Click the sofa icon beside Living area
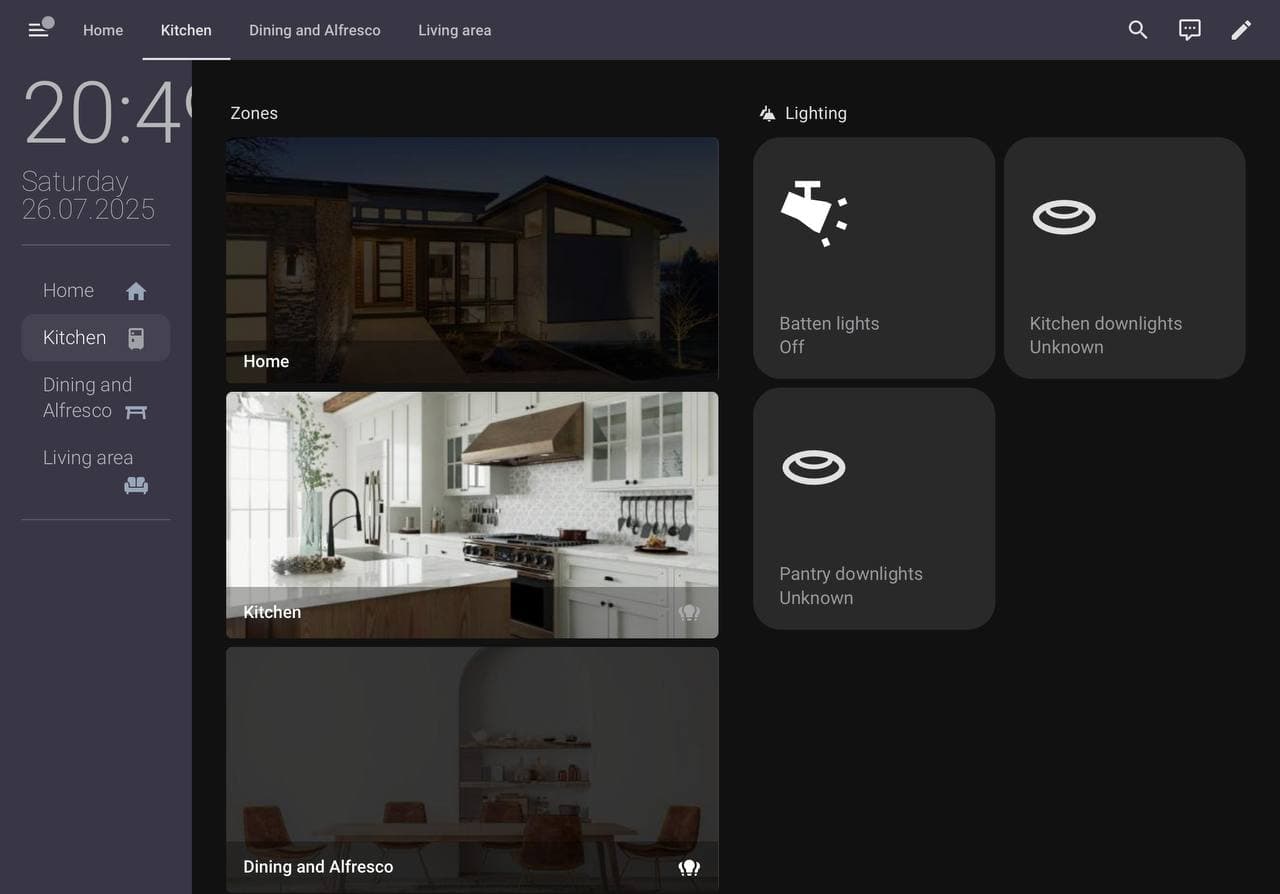Screen dimensions: 1280x894 [136, 485]
